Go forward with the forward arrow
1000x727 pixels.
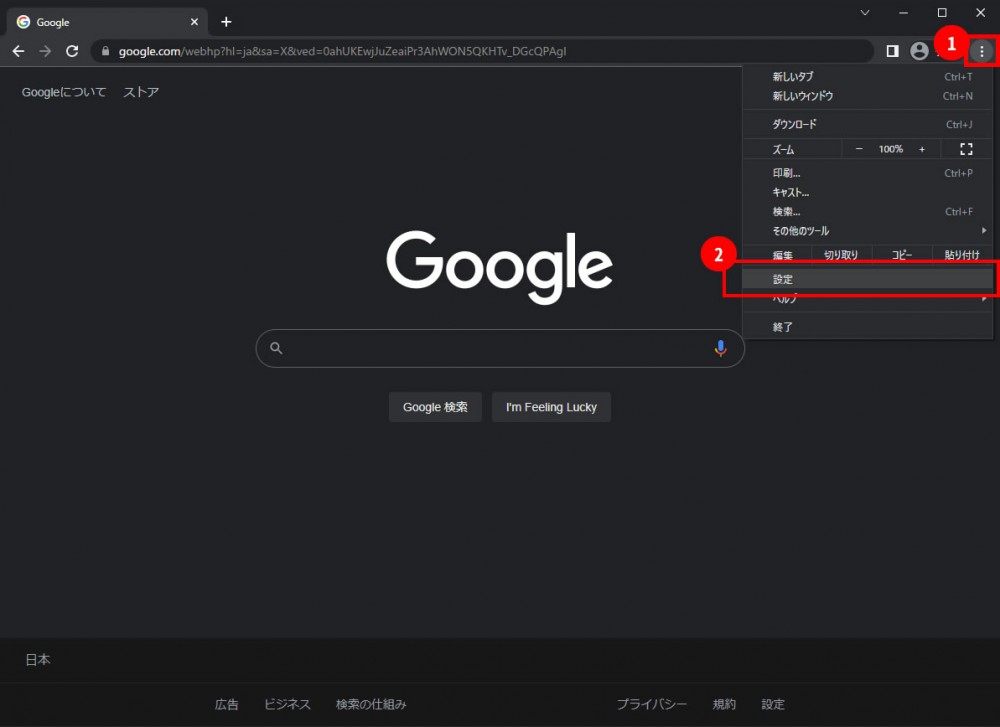pyautogui.click(x=45, y=51)
